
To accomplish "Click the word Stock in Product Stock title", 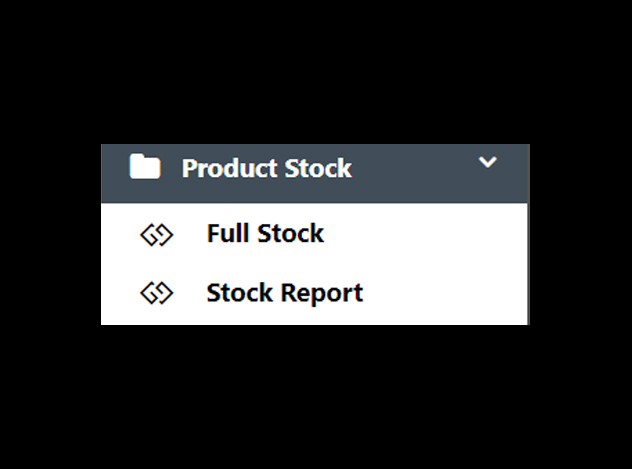I will pos(318,168).
